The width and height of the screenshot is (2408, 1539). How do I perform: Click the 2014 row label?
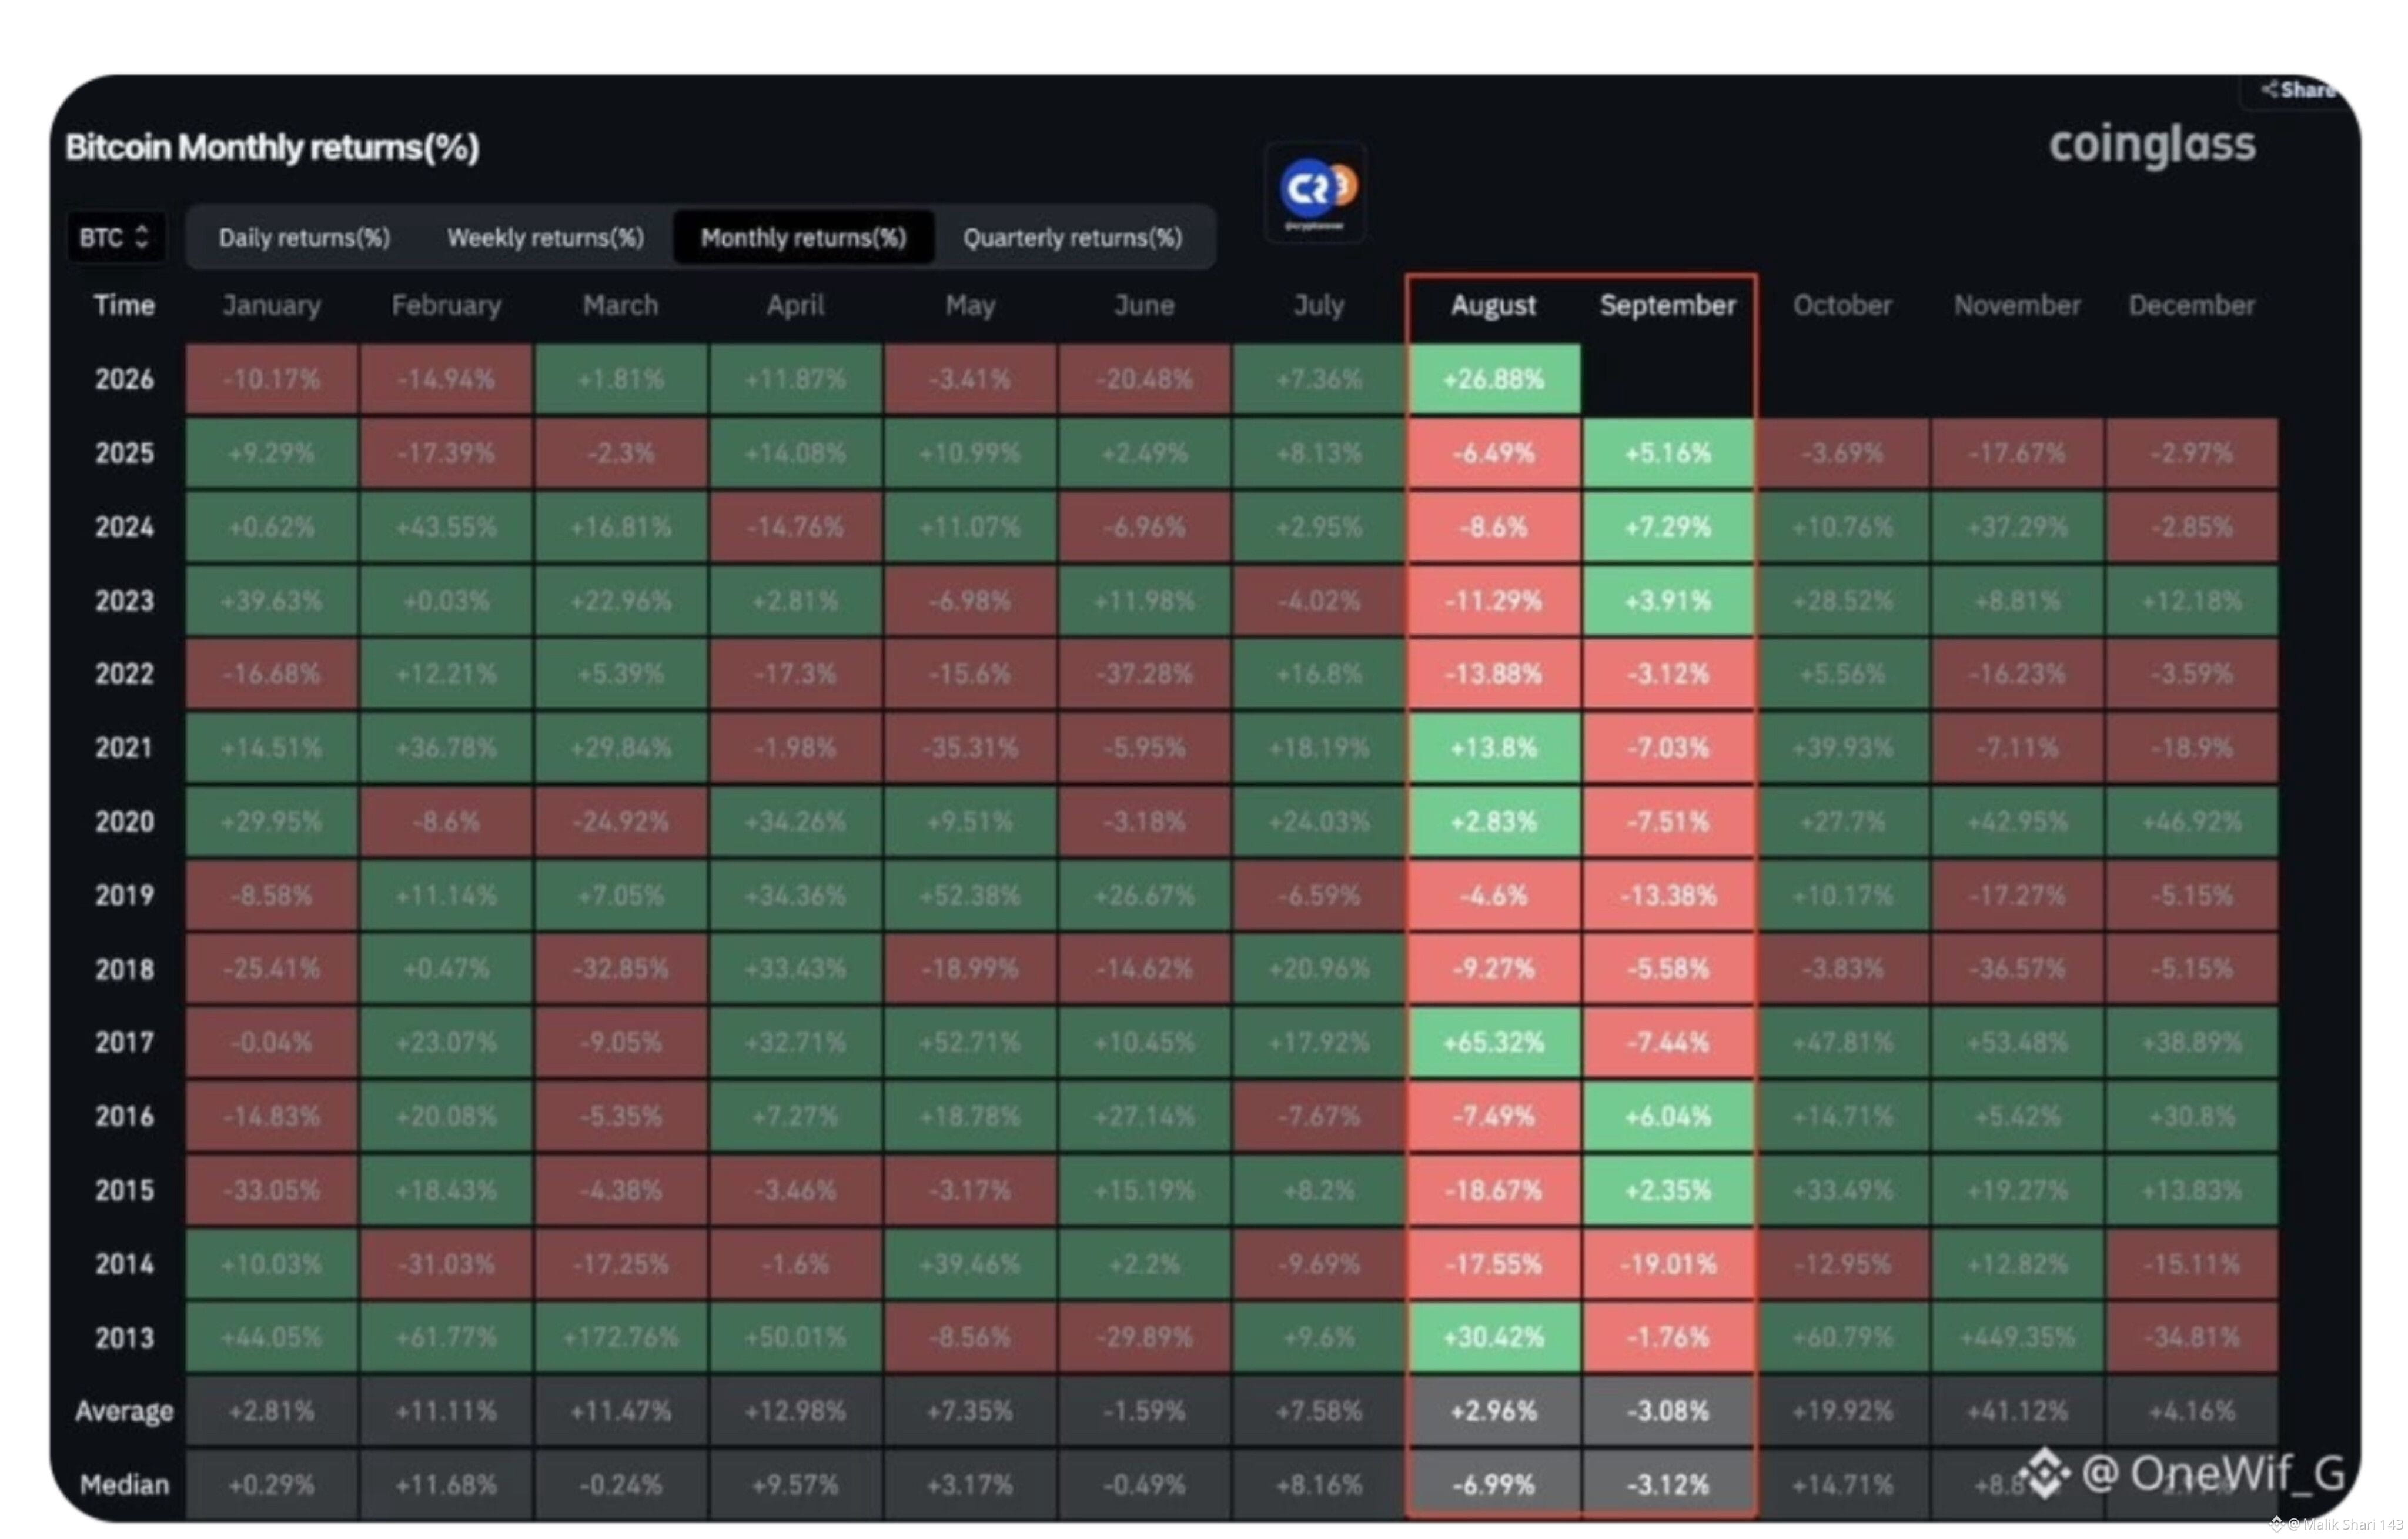(124, 1264)
